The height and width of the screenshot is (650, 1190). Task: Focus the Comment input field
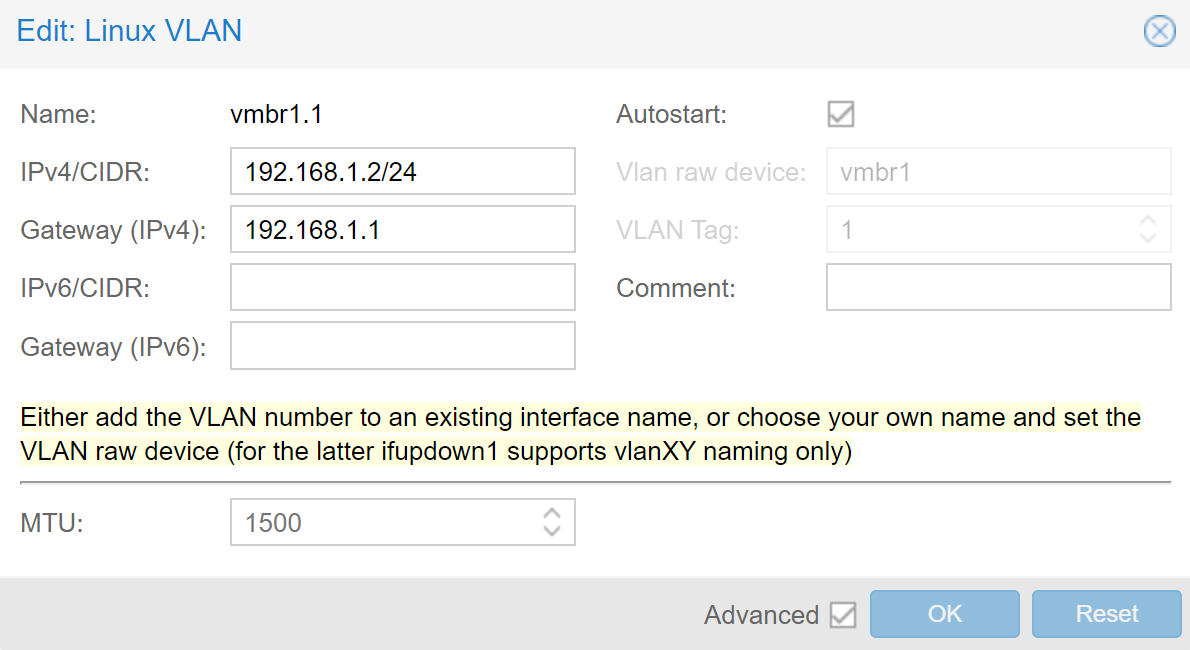[x=999, y=287]
